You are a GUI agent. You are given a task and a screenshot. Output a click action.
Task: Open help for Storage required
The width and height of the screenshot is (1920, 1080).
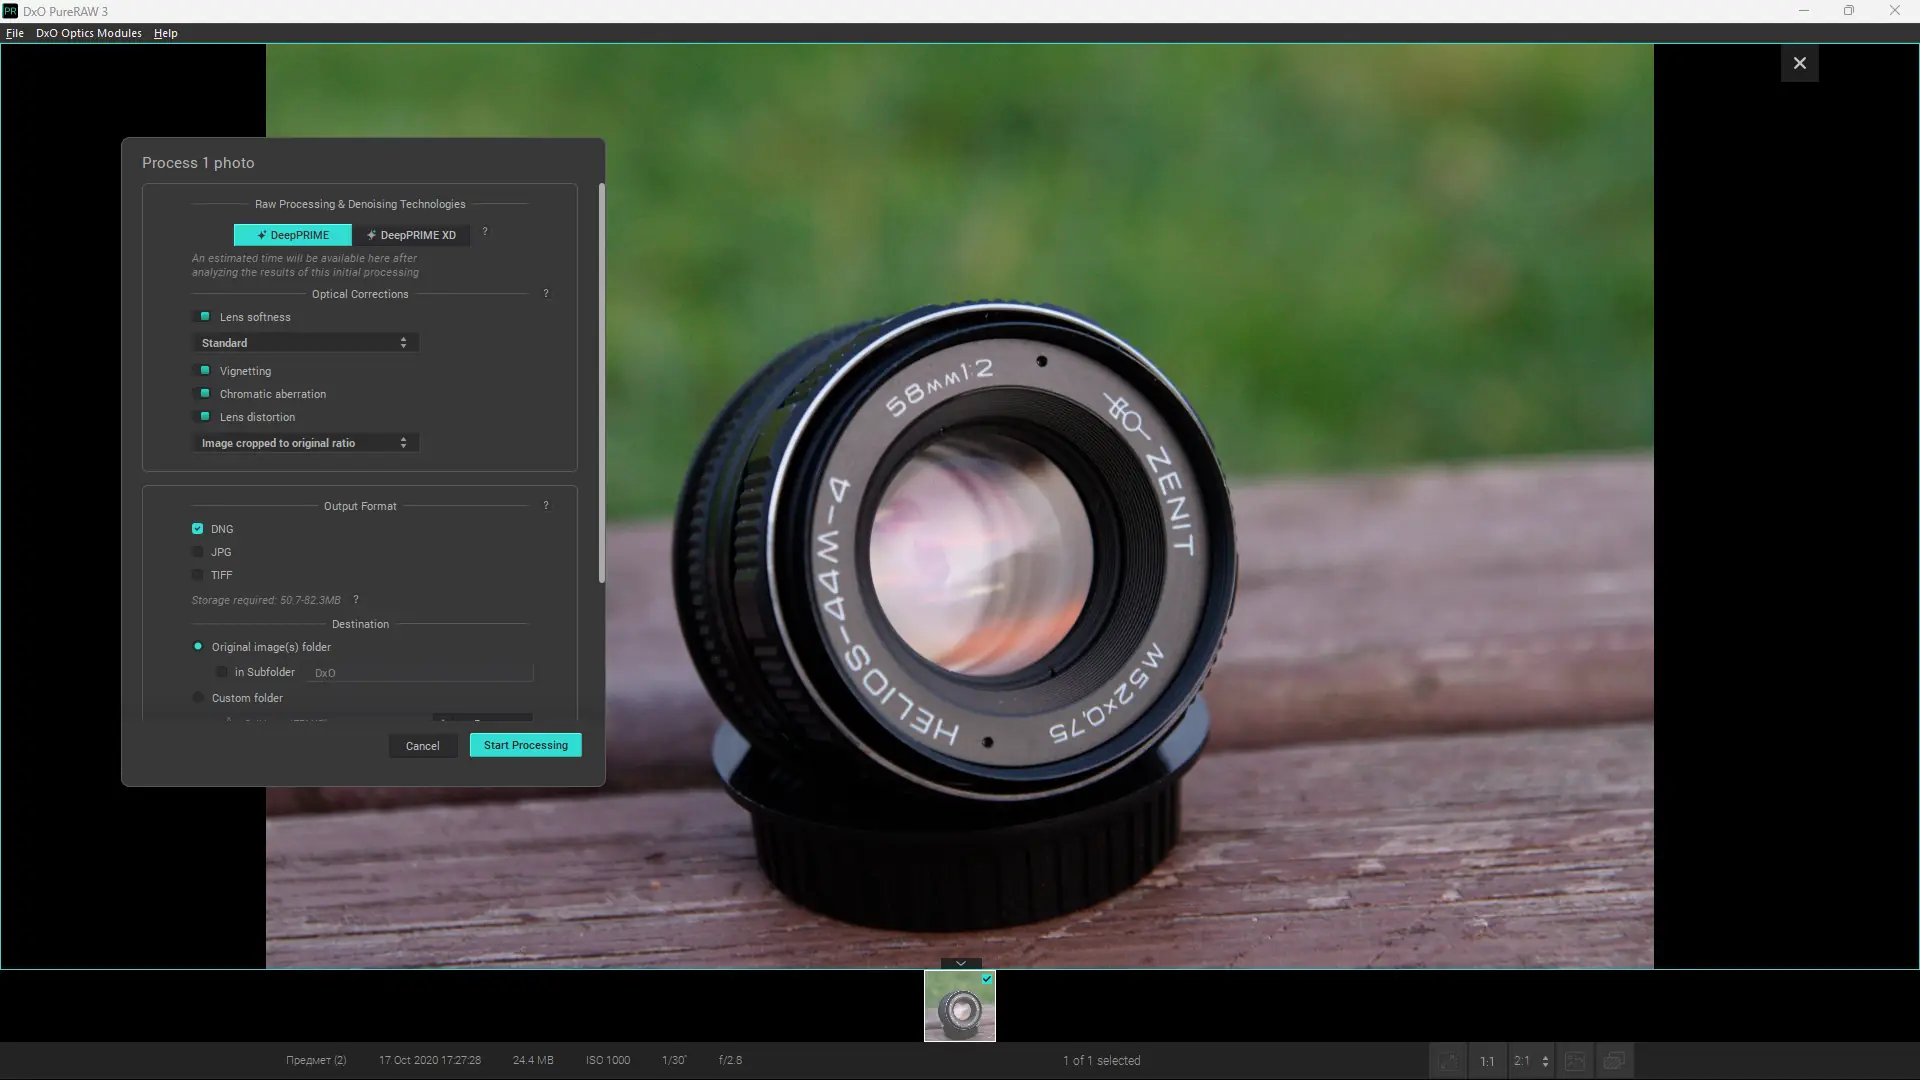[x=356, y=600]
